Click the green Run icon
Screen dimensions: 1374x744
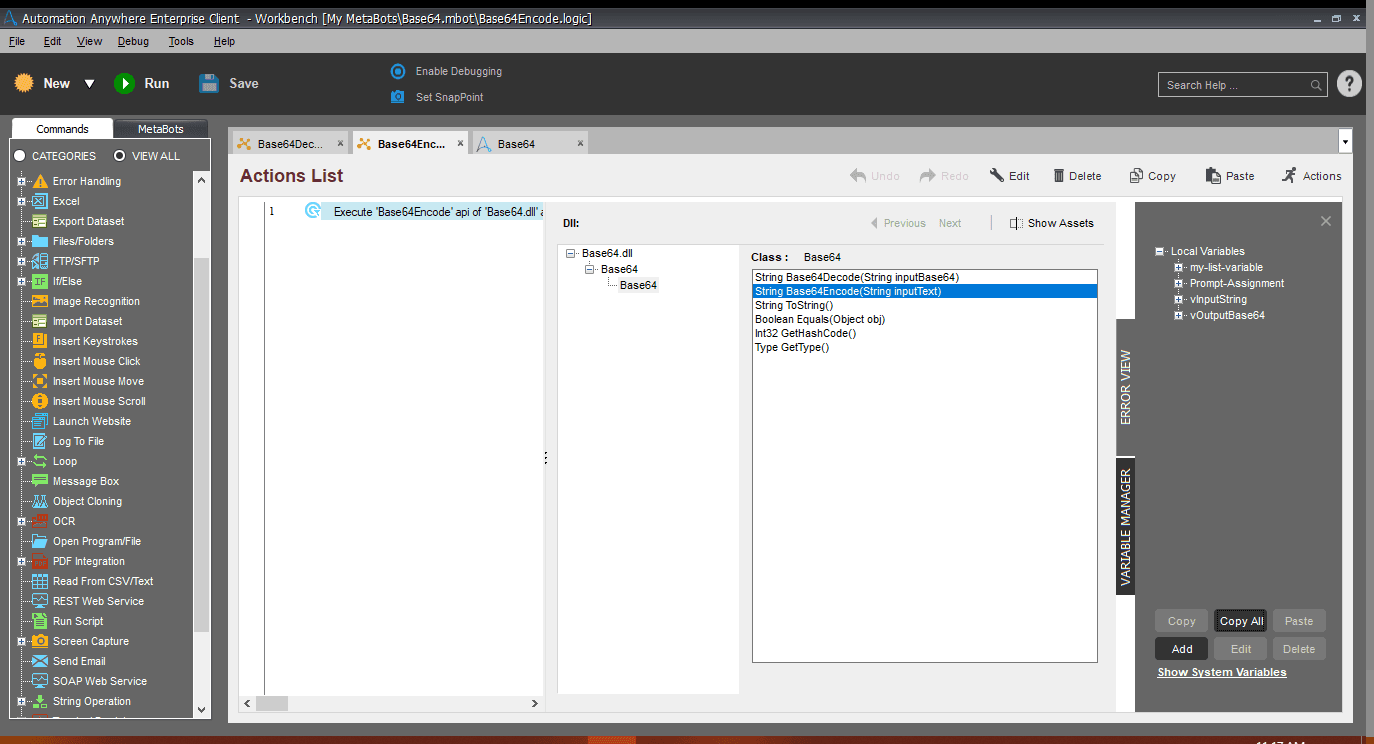coord(124,84)
